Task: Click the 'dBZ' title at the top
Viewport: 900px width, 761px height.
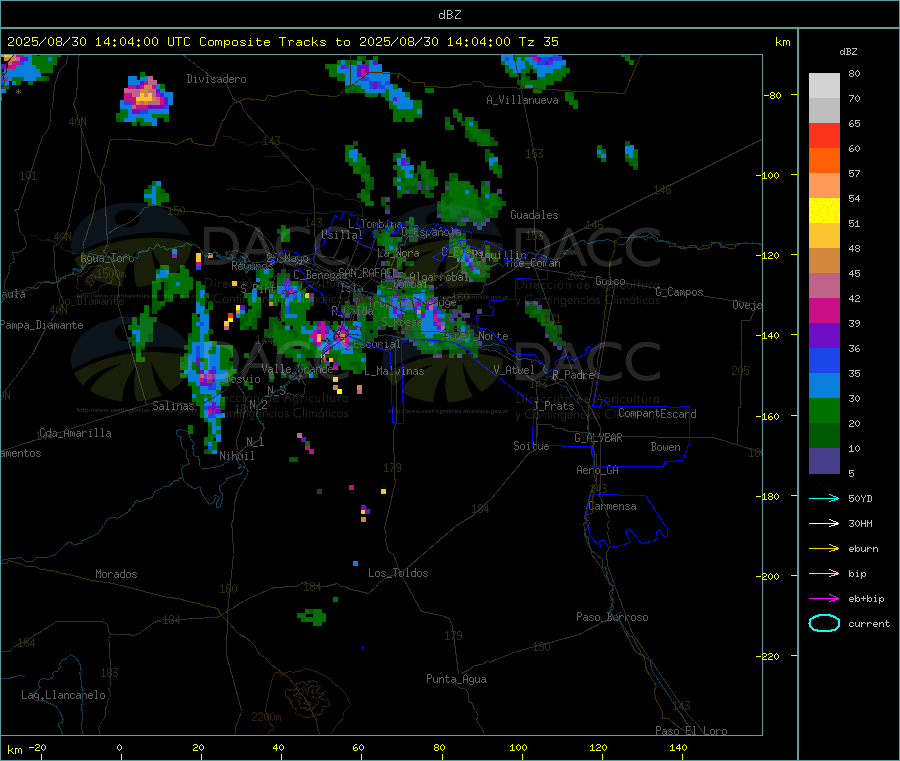Action: pos(449,15)
